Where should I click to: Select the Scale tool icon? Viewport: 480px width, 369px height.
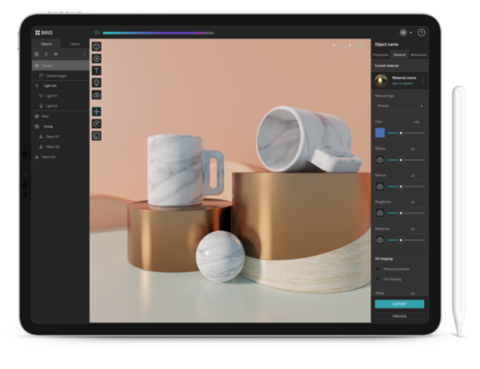(x=97, y=136)
